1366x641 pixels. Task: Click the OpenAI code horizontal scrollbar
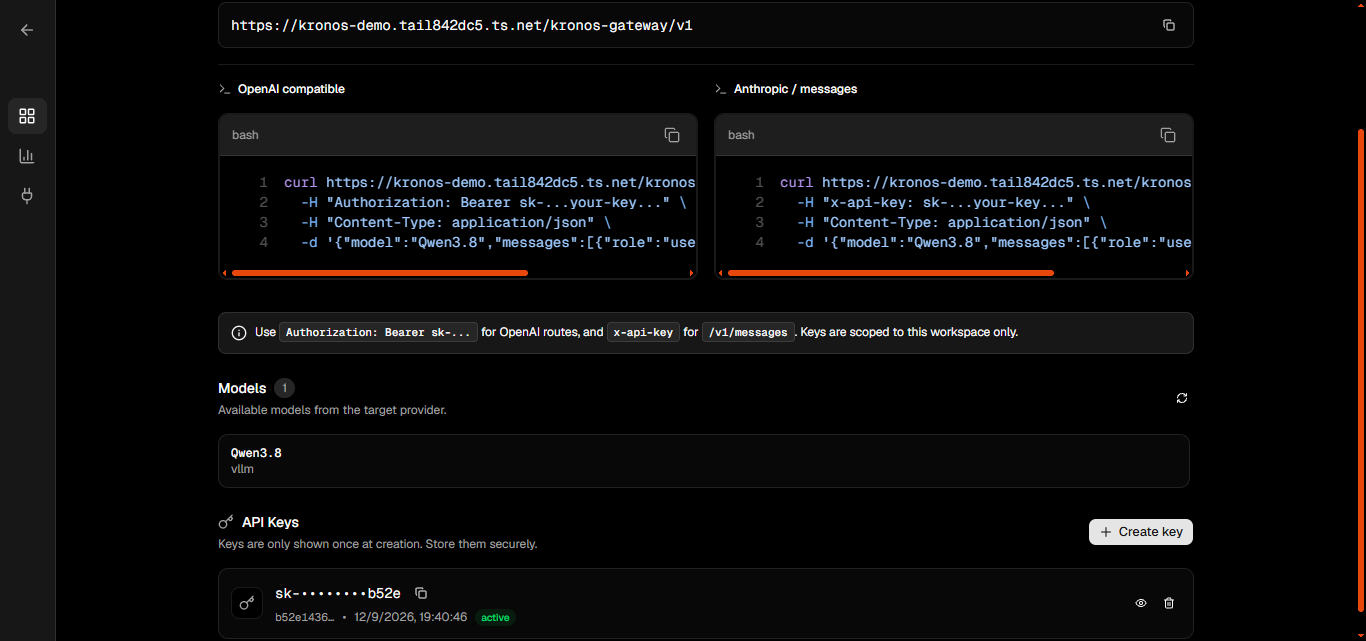click(380, 272)
